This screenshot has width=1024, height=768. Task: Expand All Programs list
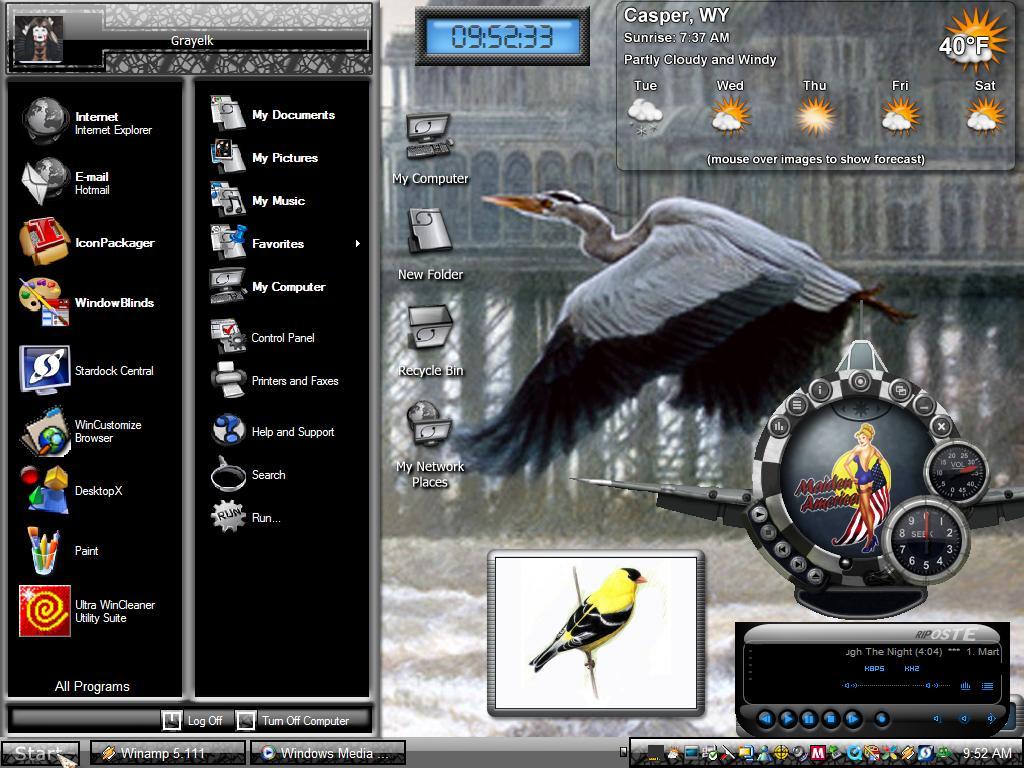pyautogui.click(x=92, y=686)
